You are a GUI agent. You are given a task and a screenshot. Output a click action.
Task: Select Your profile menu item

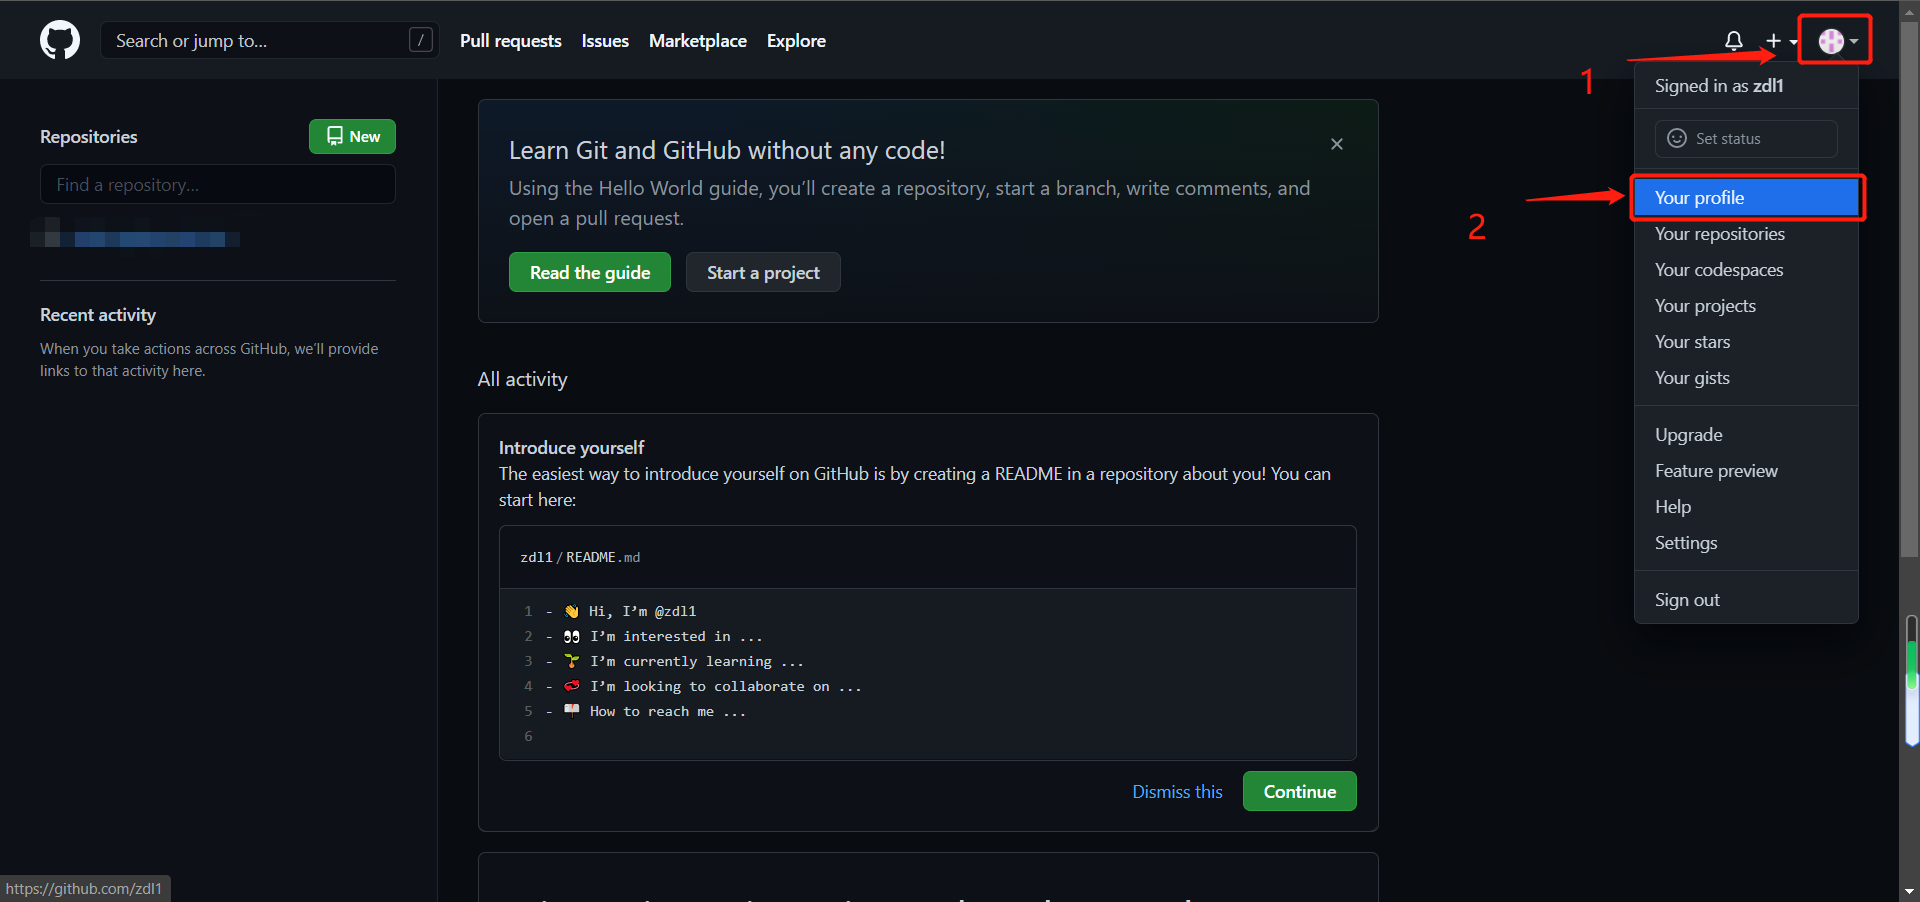click(1746, 198)
